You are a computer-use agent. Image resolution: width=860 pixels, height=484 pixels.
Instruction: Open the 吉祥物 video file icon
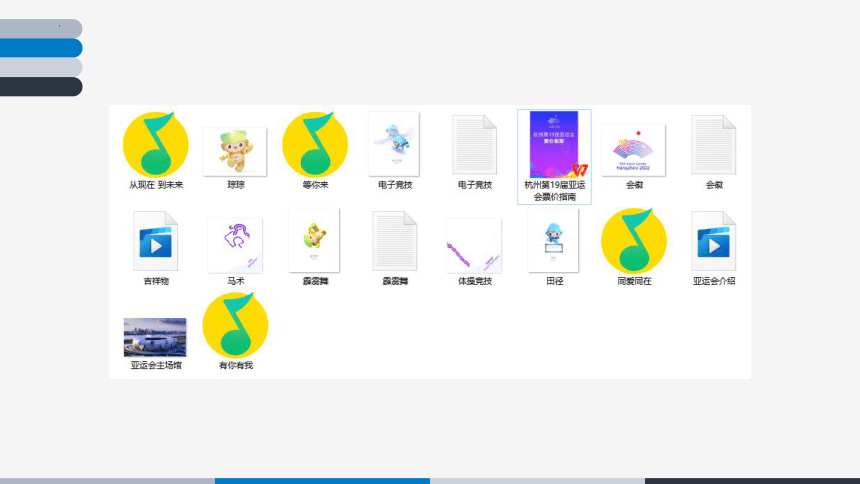click(156, 241)
